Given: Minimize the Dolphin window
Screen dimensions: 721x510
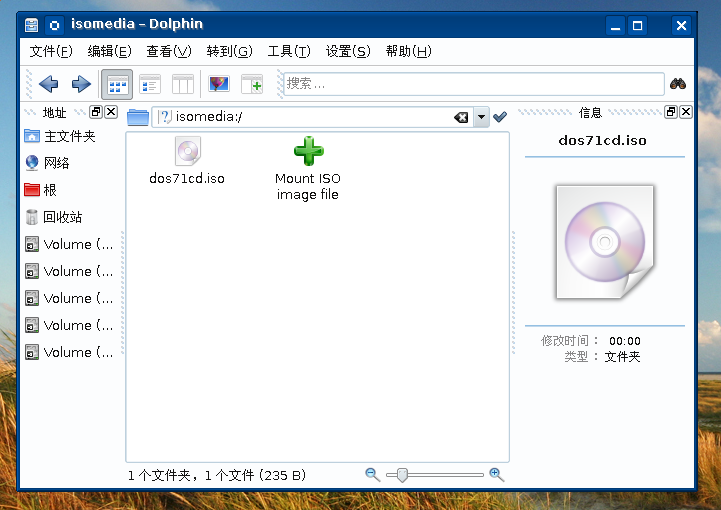Looking at the screenshot, I should tap(615, 25).
